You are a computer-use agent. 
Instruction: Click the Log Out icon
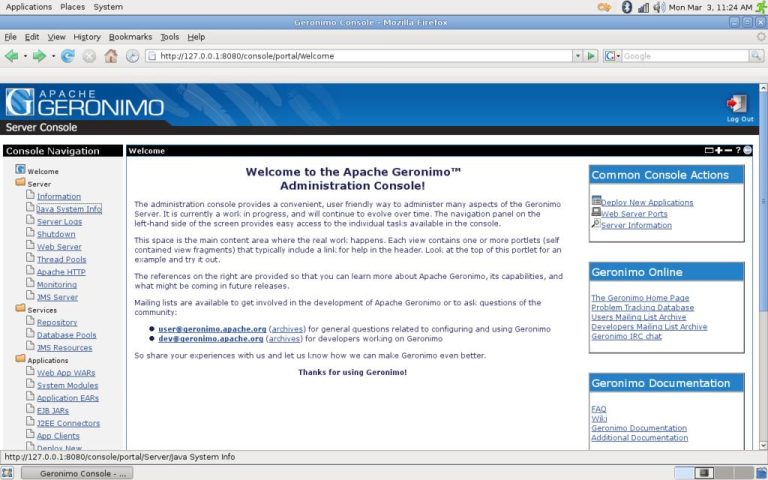[737, 104]
